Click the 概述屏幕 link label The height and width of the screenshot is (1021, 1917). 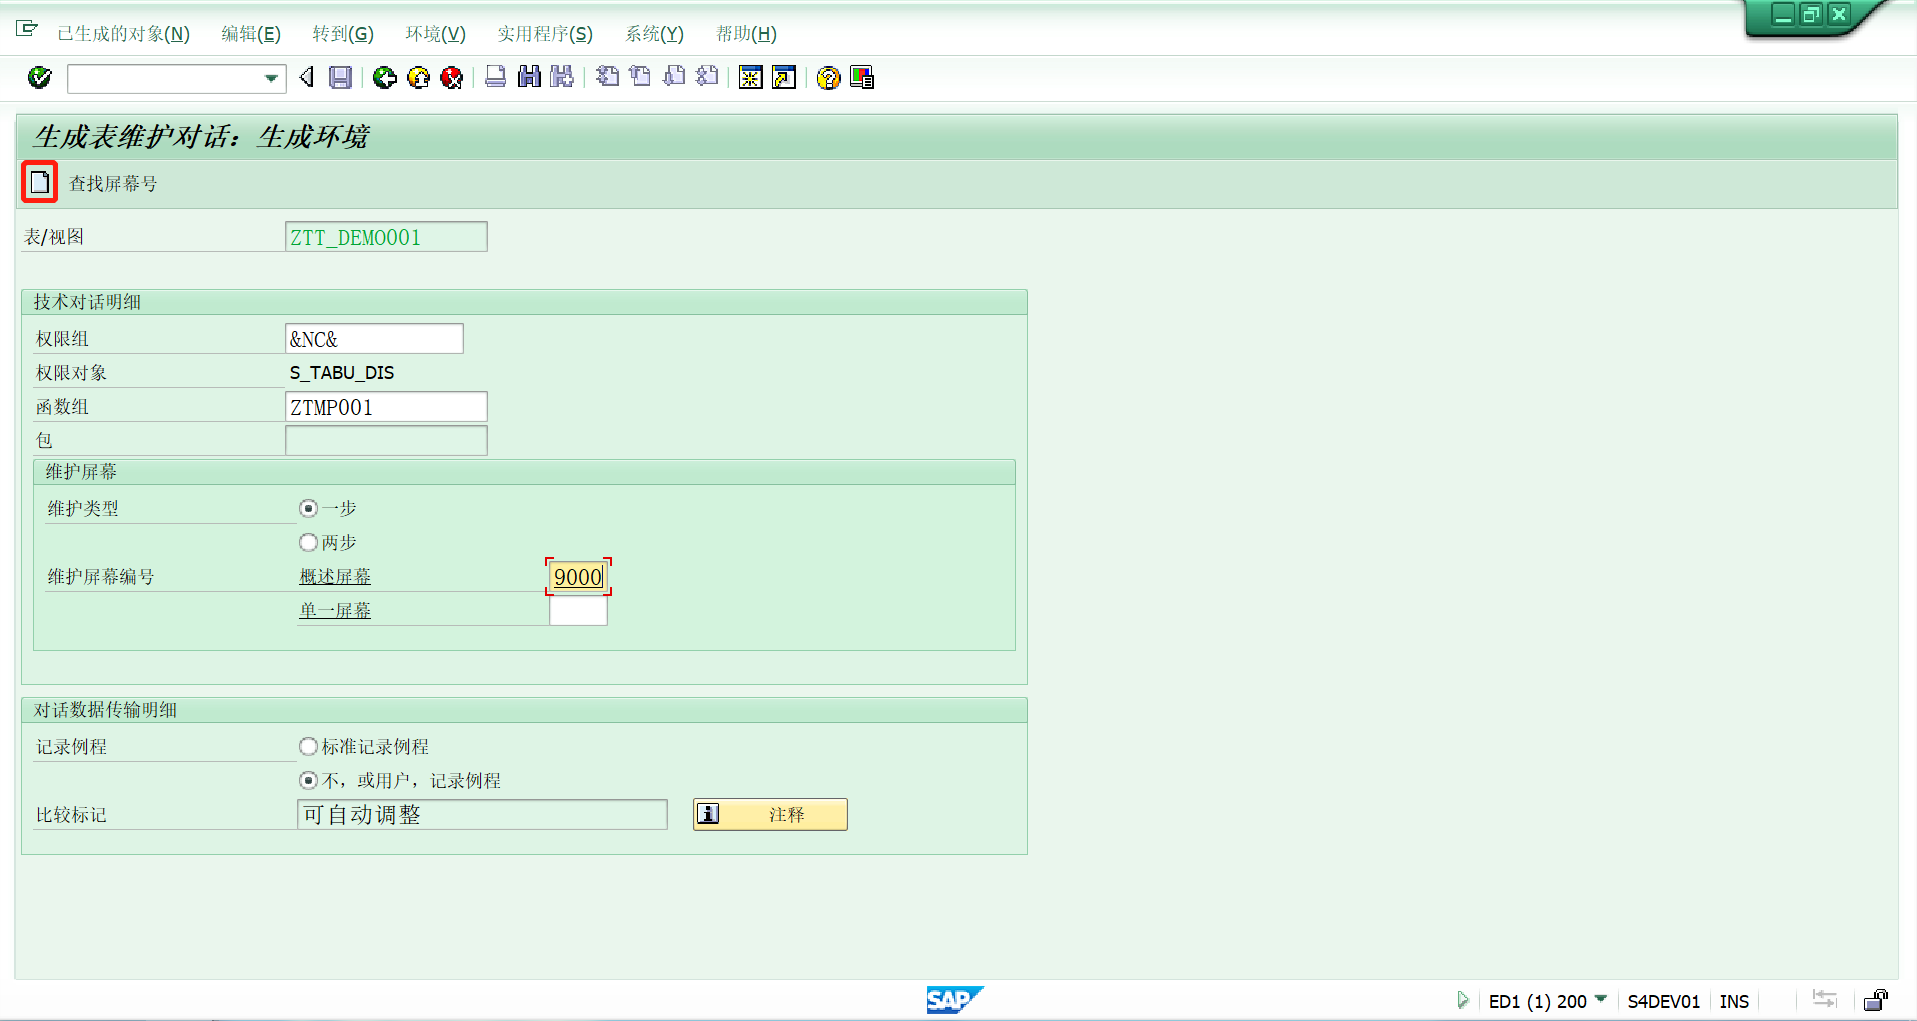pos(335,576)
